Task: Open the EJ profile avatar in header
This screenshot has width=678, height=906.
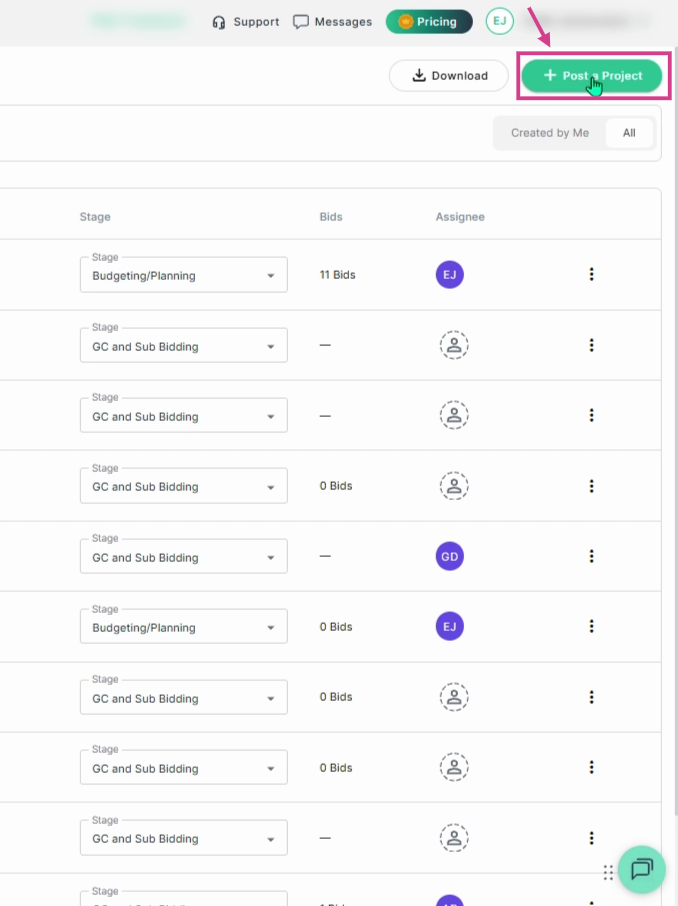Action: [x=499, y=21]
